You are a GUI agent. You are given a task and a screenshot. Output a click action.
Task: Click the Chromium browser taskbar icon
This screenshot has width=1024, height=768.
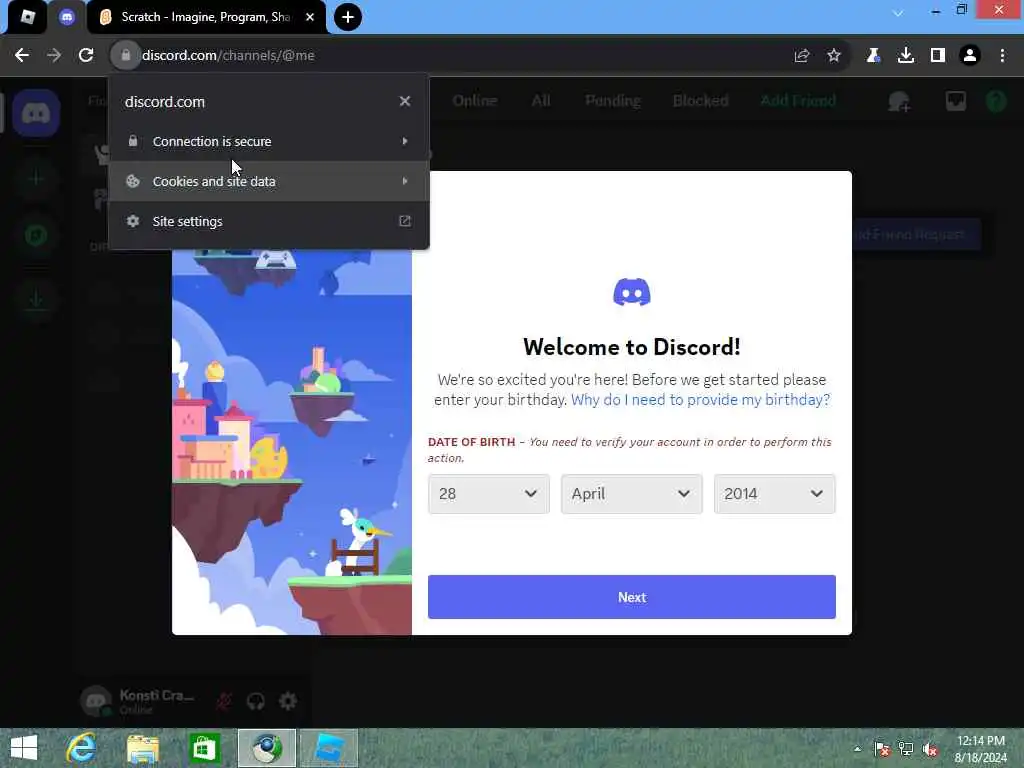pos(266,748)
